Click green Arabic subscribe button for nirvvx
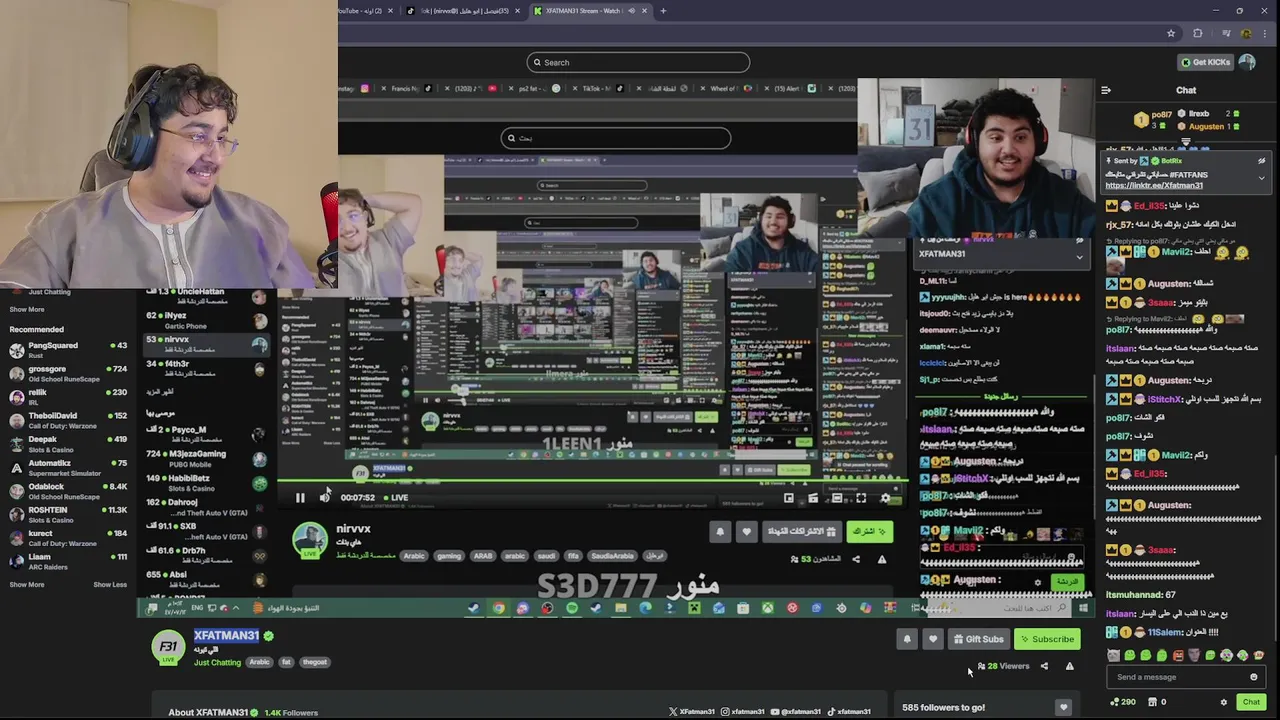Screen dimensions: 1280x720 [869, 532]
